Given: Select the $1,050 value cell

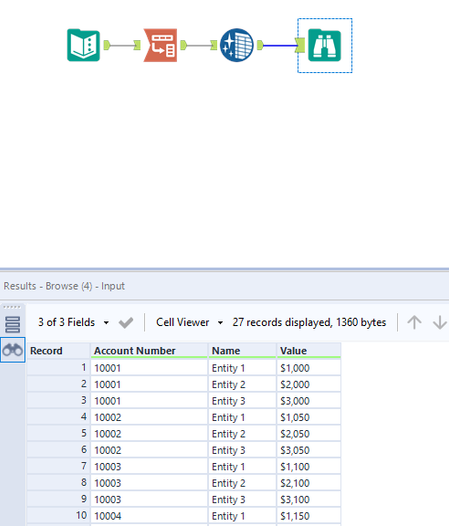Looking at the screenshot, I should click(309, 417).
